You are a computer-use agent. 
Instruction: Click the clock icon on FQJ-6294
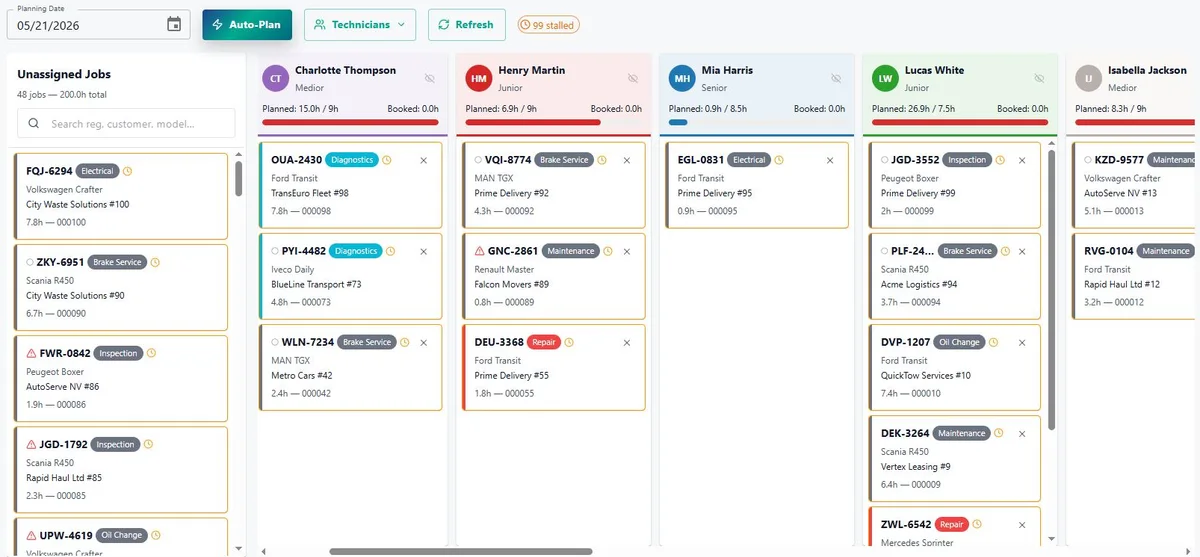click(x=127, y=171)
